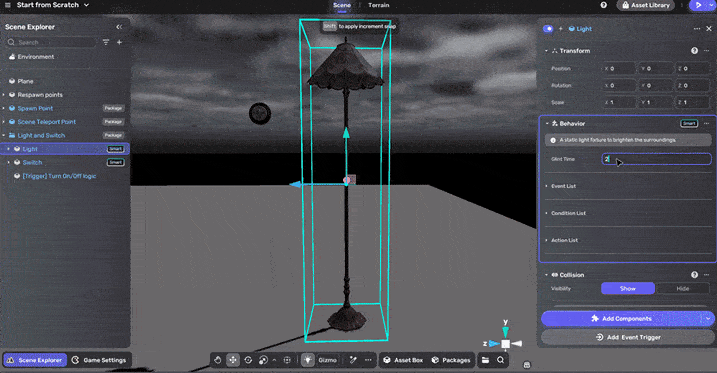Select the Switch object row

[x=65, y=162]
